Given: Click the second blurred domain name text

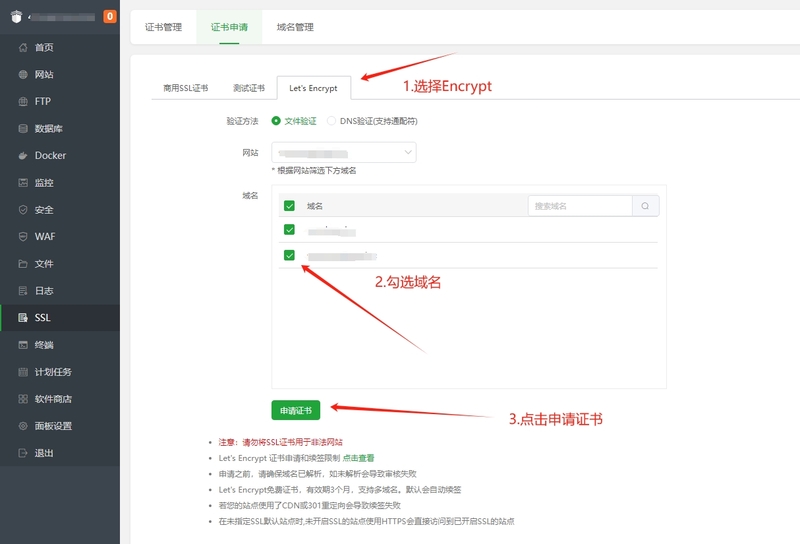Looking at the screenshot, I should [341, 256].
